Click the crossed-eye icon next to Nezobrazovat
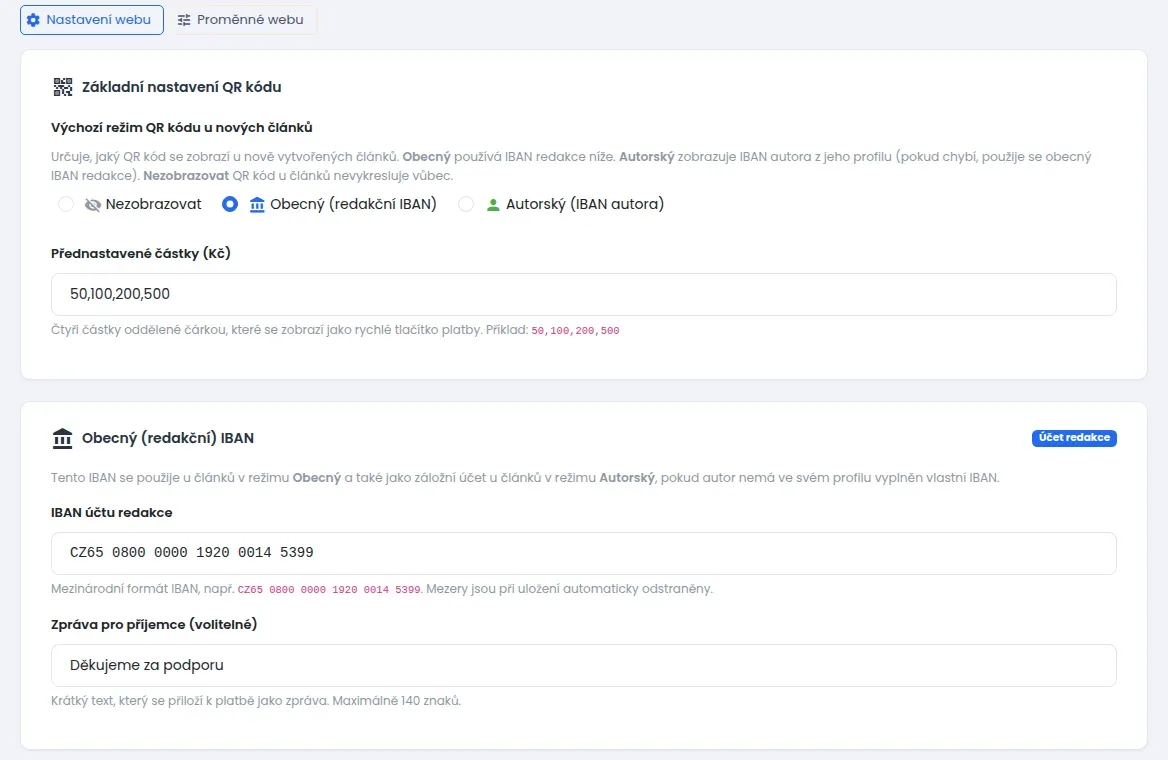1168x760 pixels. 92,205
